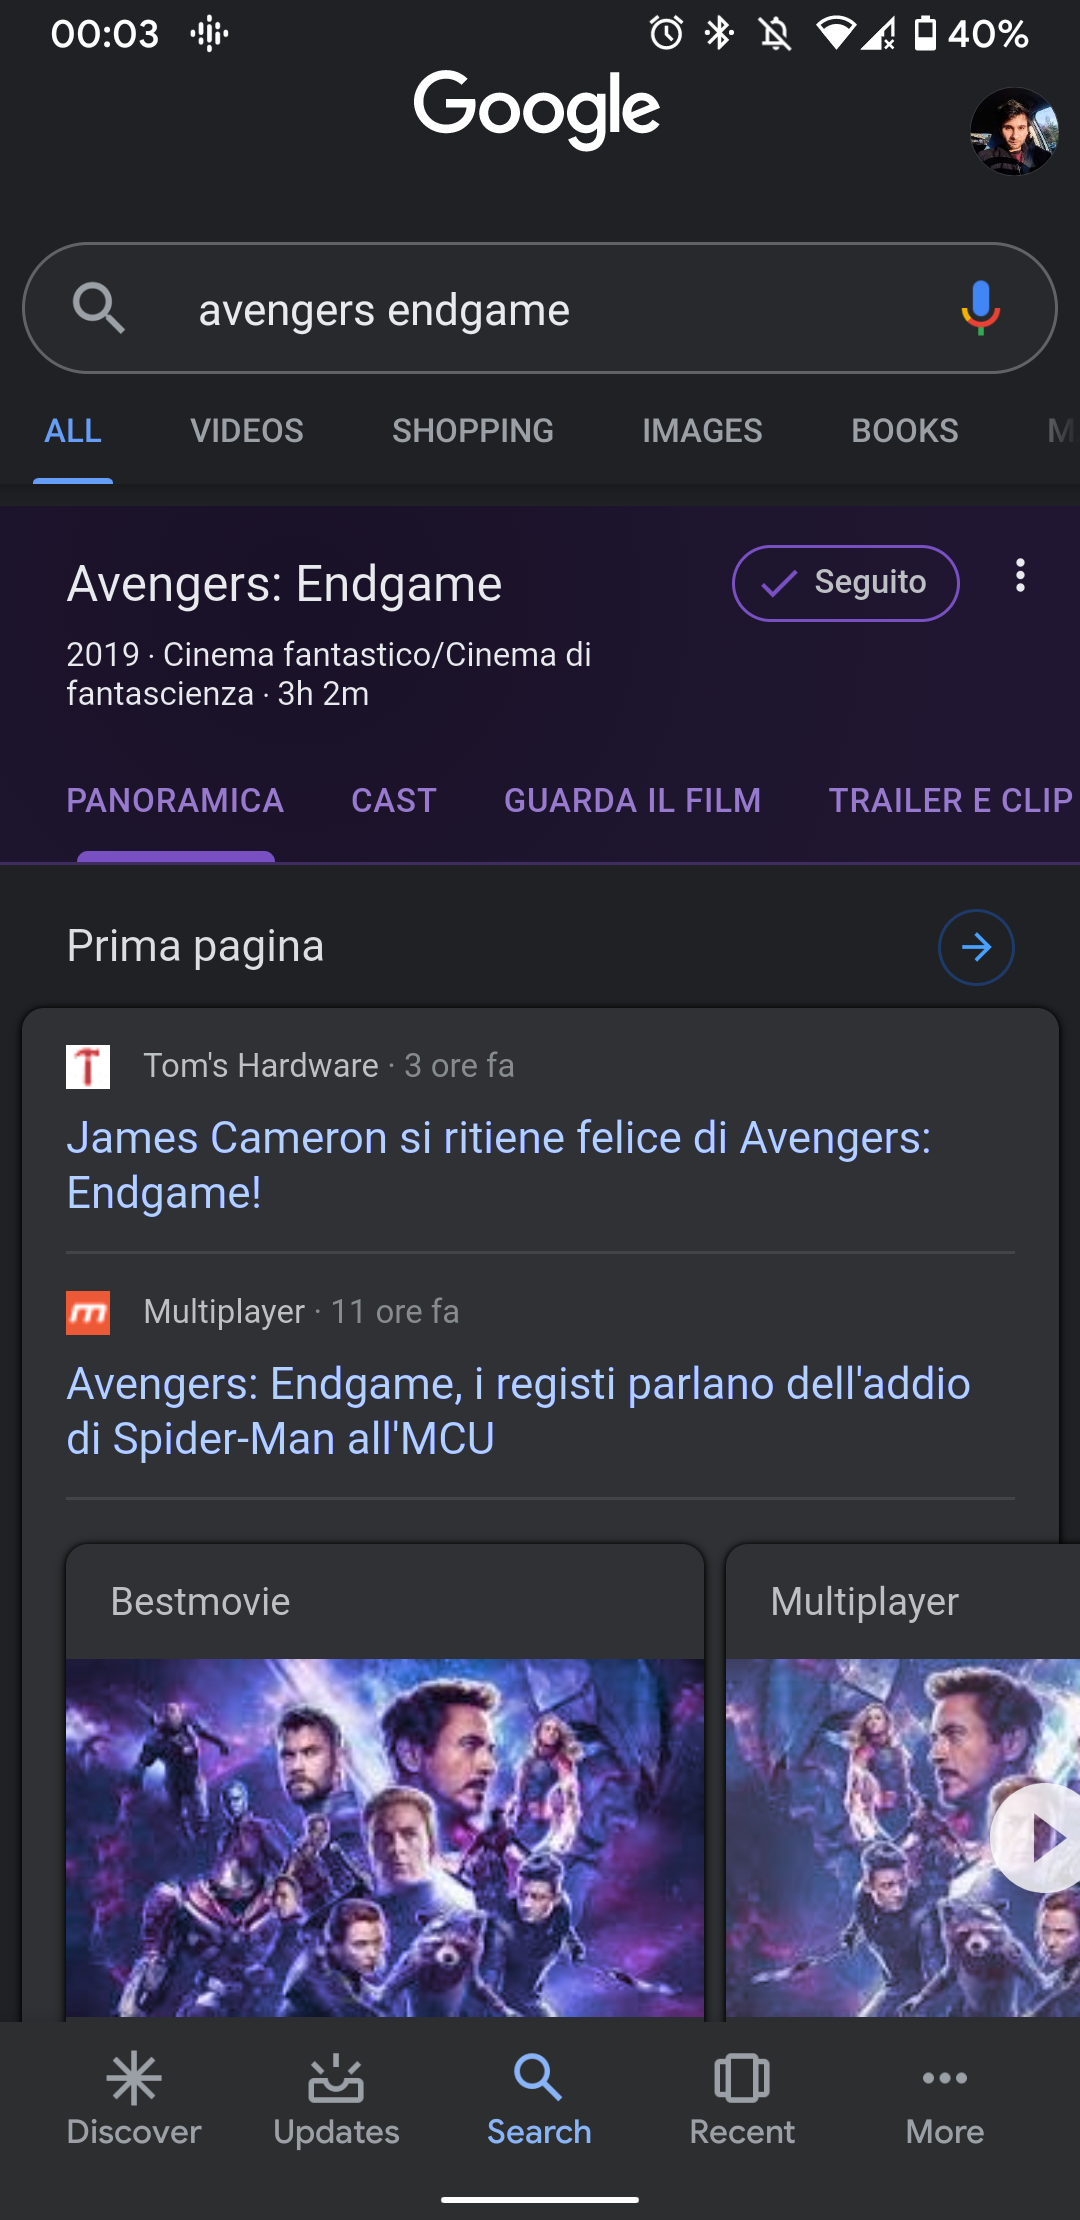This screenshot has height=2220, width=1080.
Task: Tap the magnifier icon in search bar
Action: click(x=98, y=307)
